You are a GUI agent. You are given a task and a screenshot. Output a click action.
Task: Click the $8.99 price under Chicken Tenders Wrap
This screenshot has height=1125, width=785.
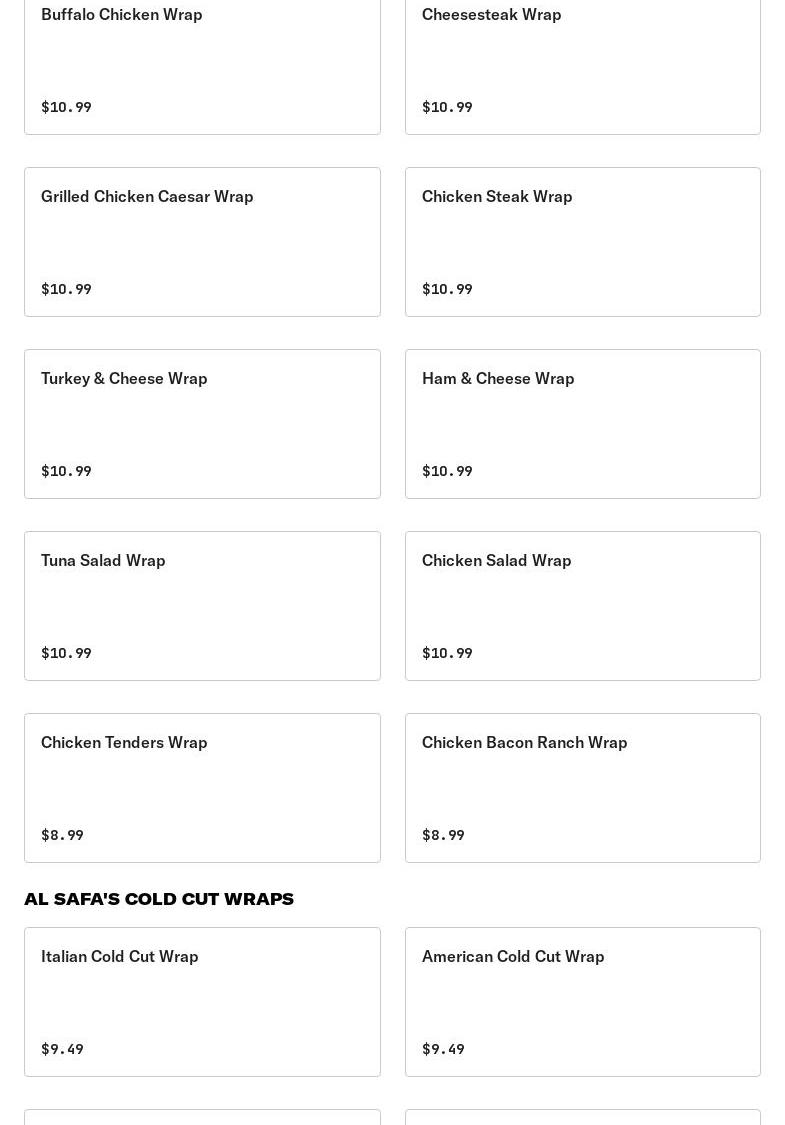(62, 835)
